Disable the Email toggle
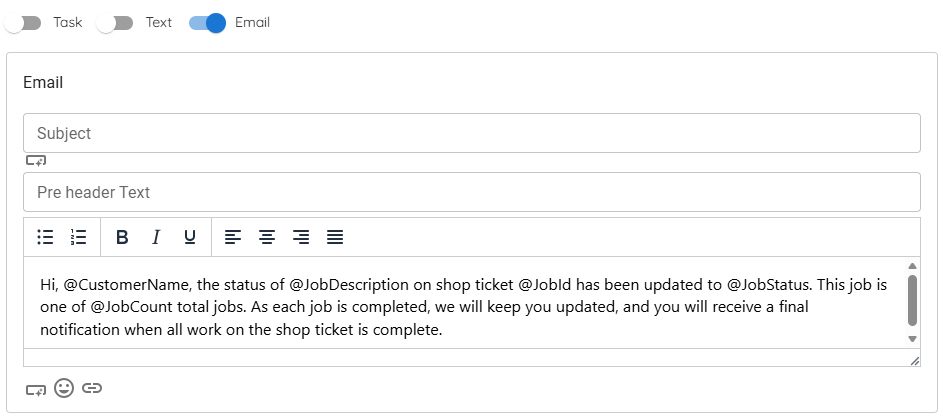Viewport: 943px width, 420px height. (208, 22)
